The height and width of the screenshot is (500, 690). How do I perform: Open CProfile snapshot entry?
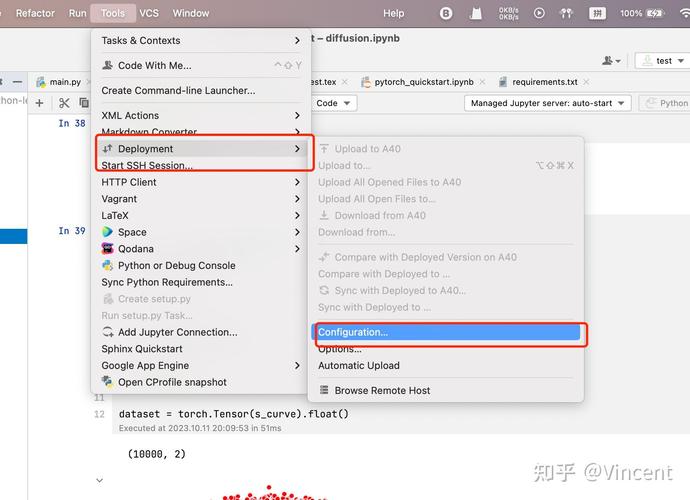pyautogui.click(x=201, y=382)
